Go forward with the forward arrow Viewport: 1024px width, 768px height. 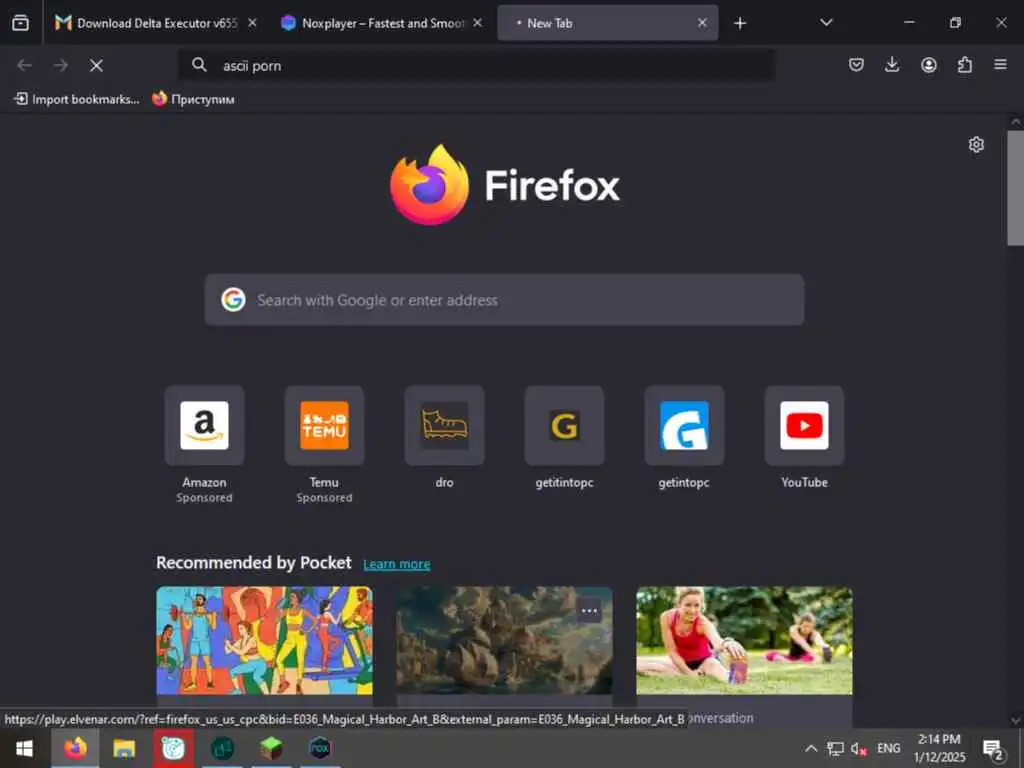(x=61, y=65)
